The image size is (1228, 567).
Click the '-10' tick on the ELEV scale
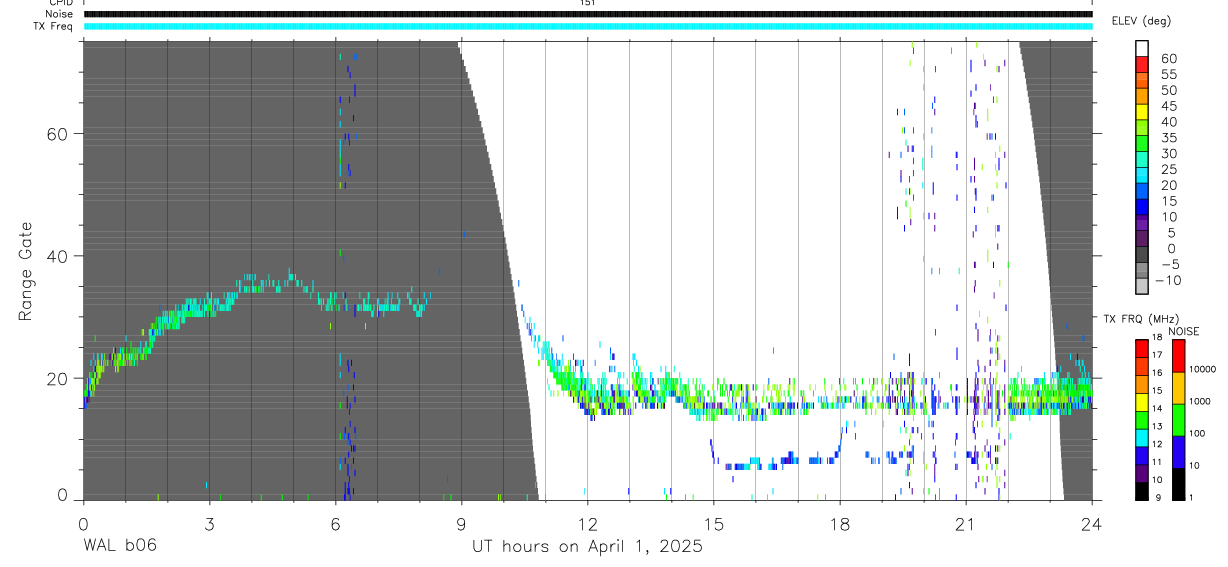click(x=1170, y=280)
